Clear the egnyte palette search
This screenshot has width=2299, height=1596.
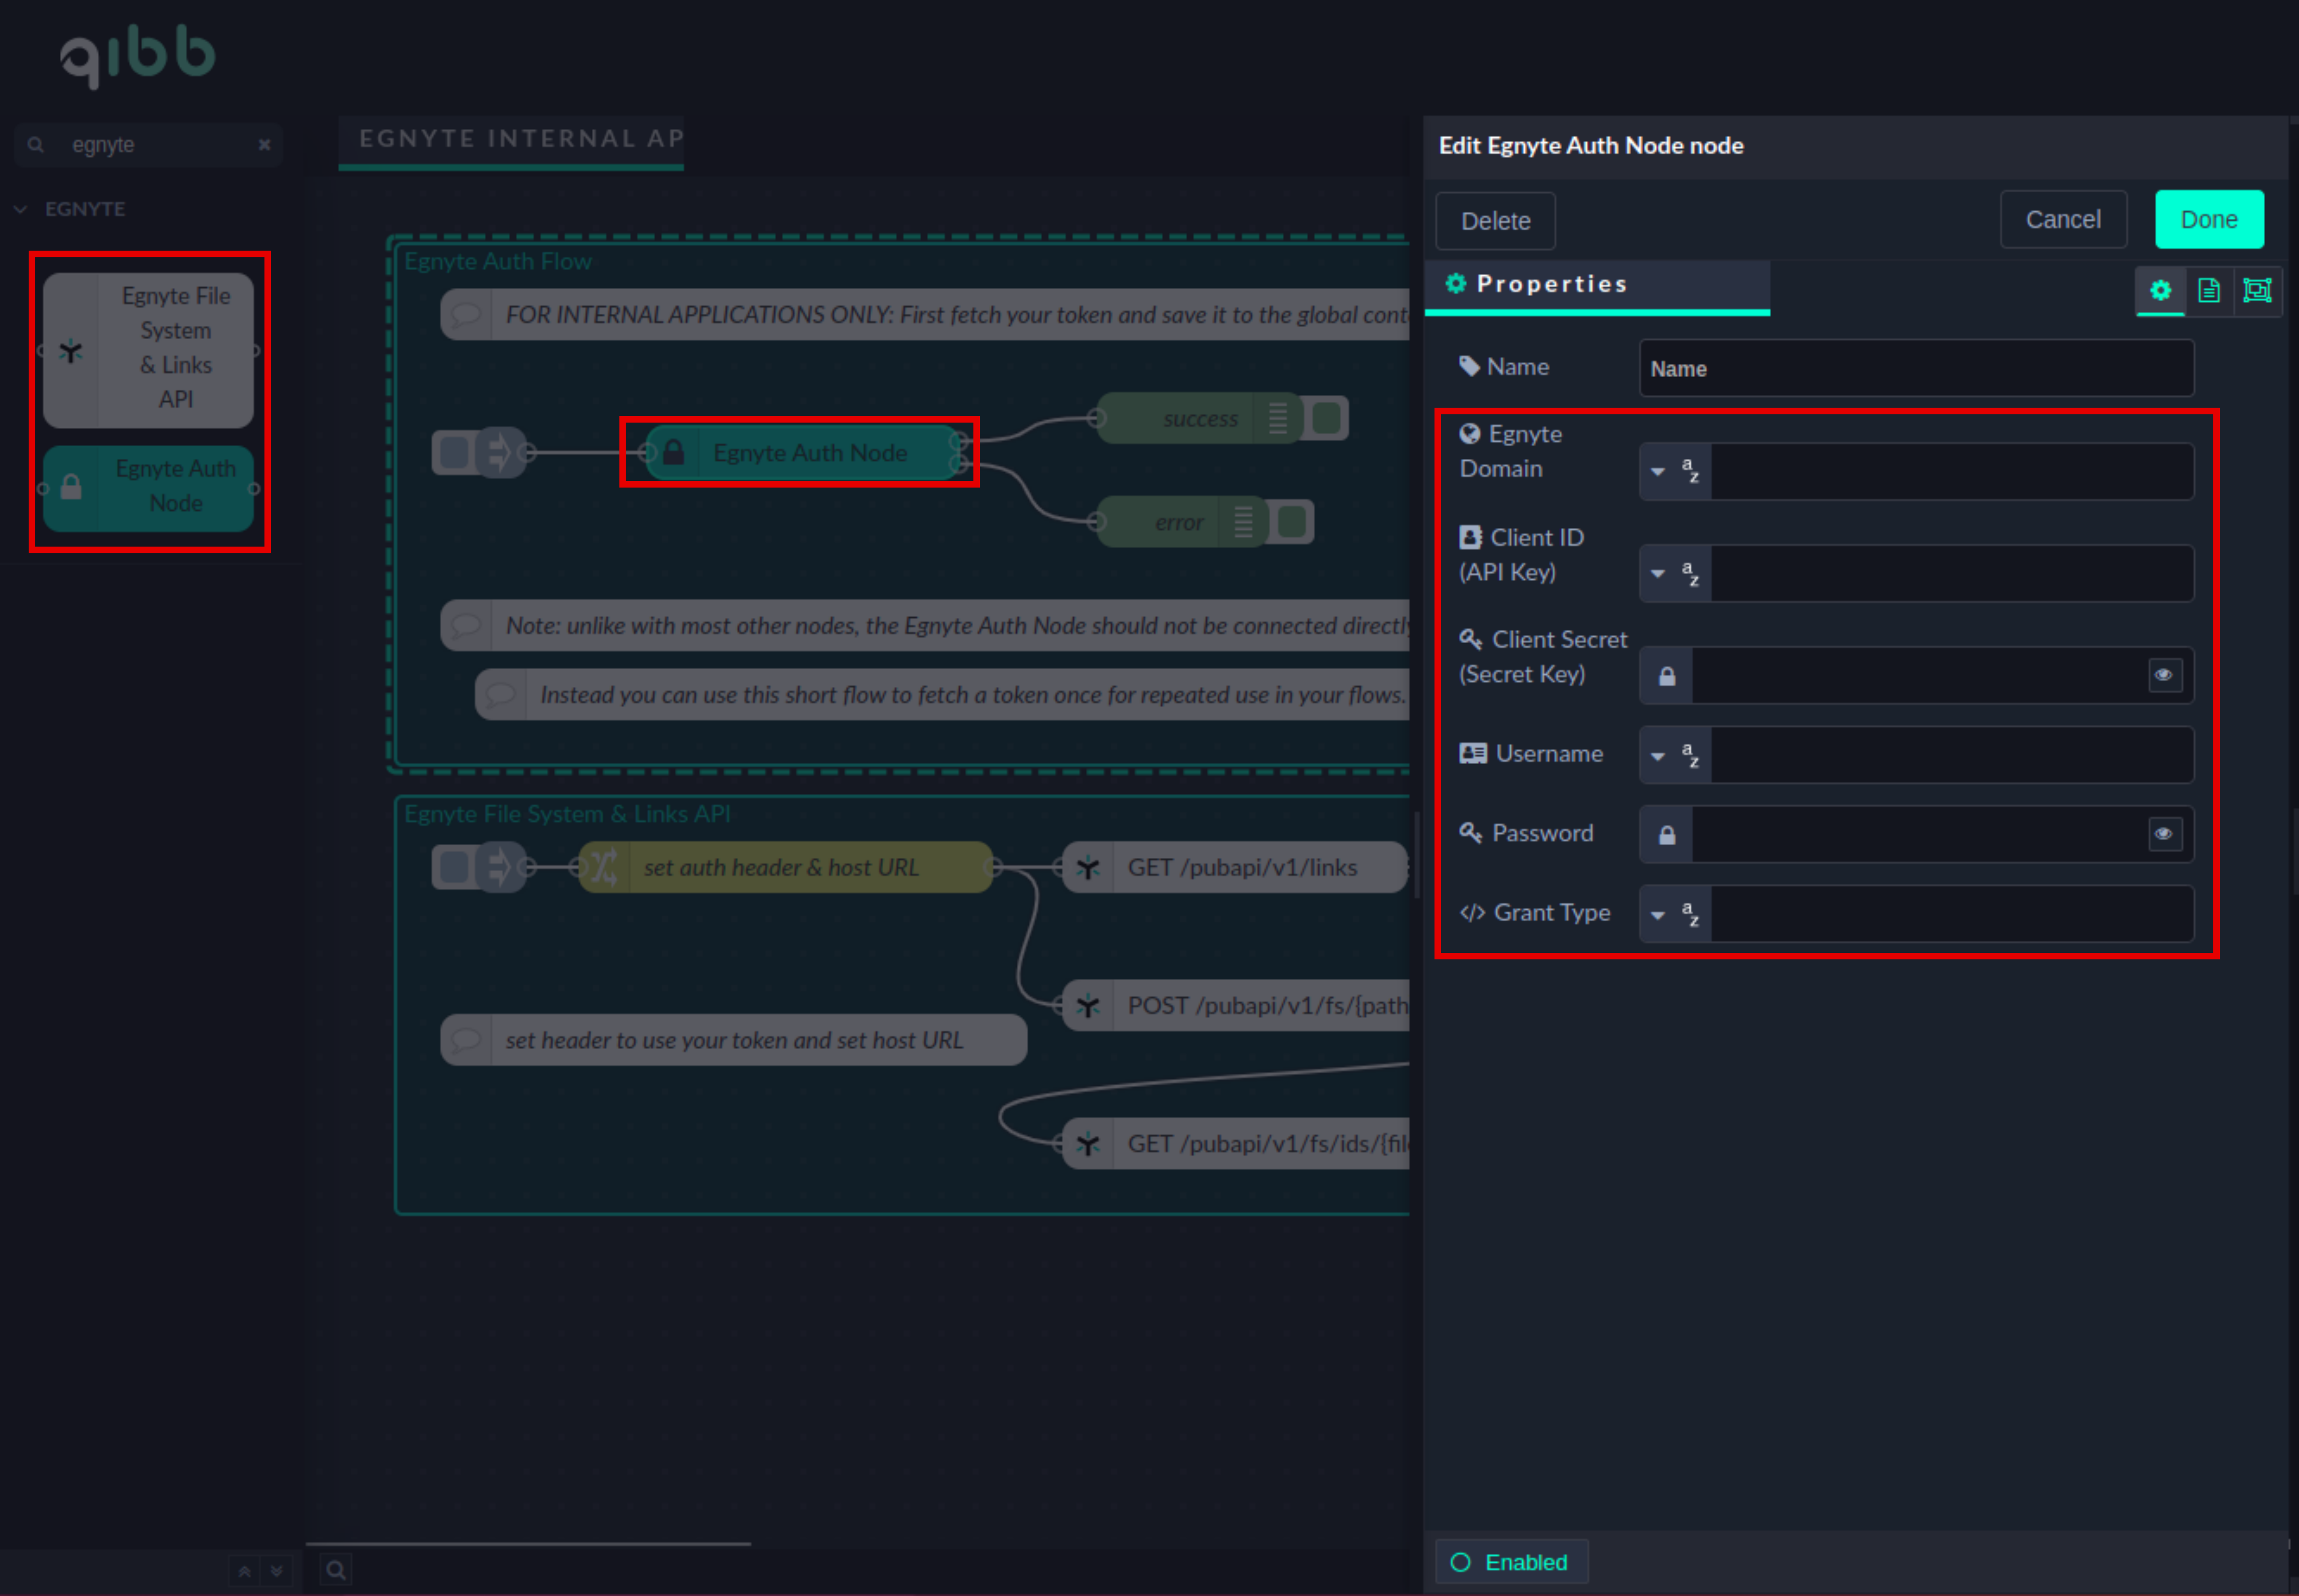pos(264,145)
